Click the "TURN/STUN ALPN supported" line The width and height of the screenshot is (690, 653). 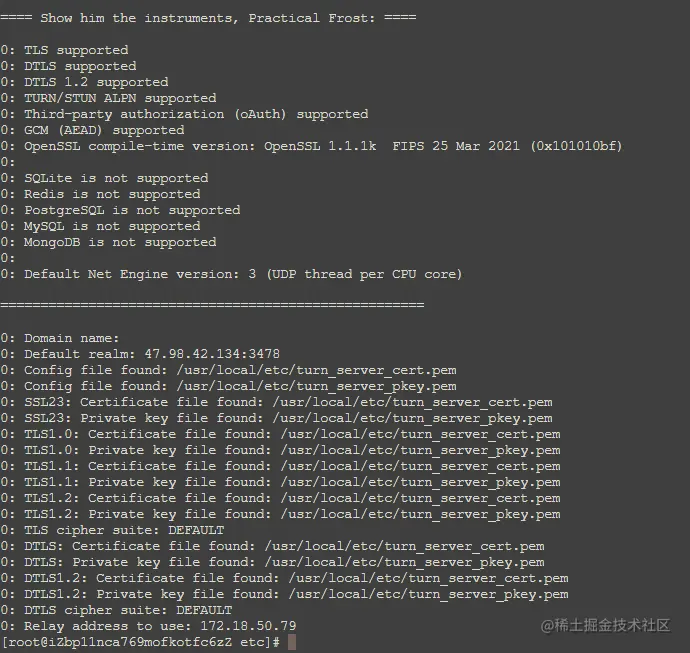120,98
